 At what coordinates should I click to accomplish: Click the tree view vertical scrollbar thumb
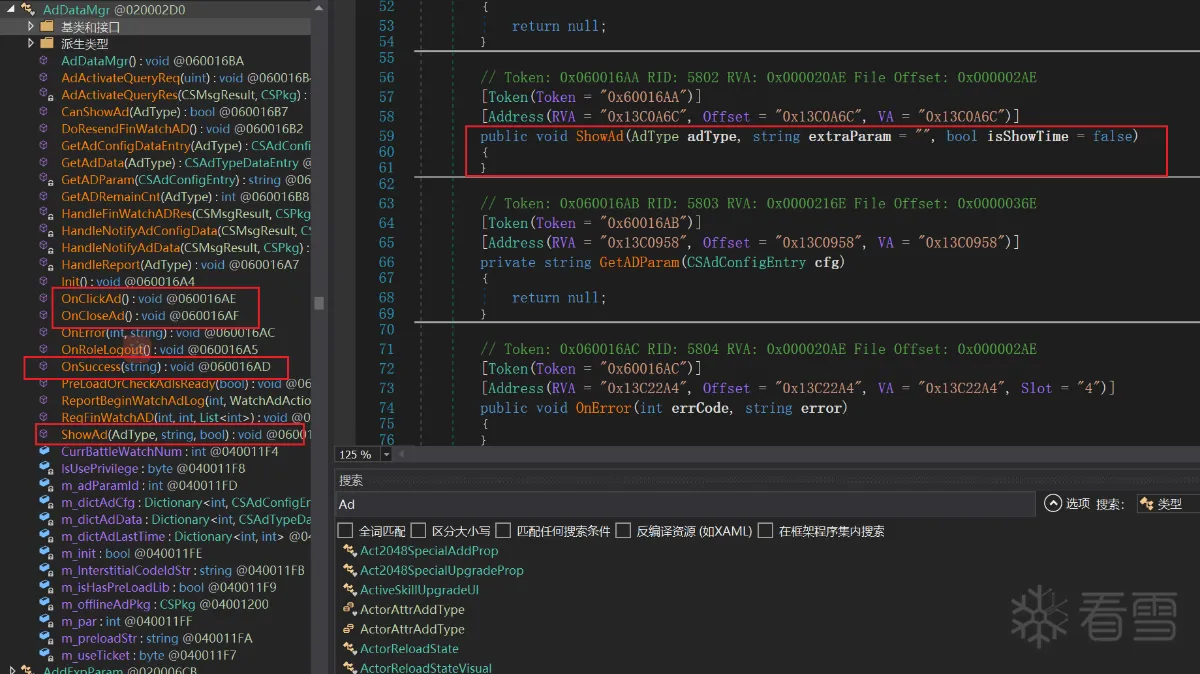click(x=319, y=302)
